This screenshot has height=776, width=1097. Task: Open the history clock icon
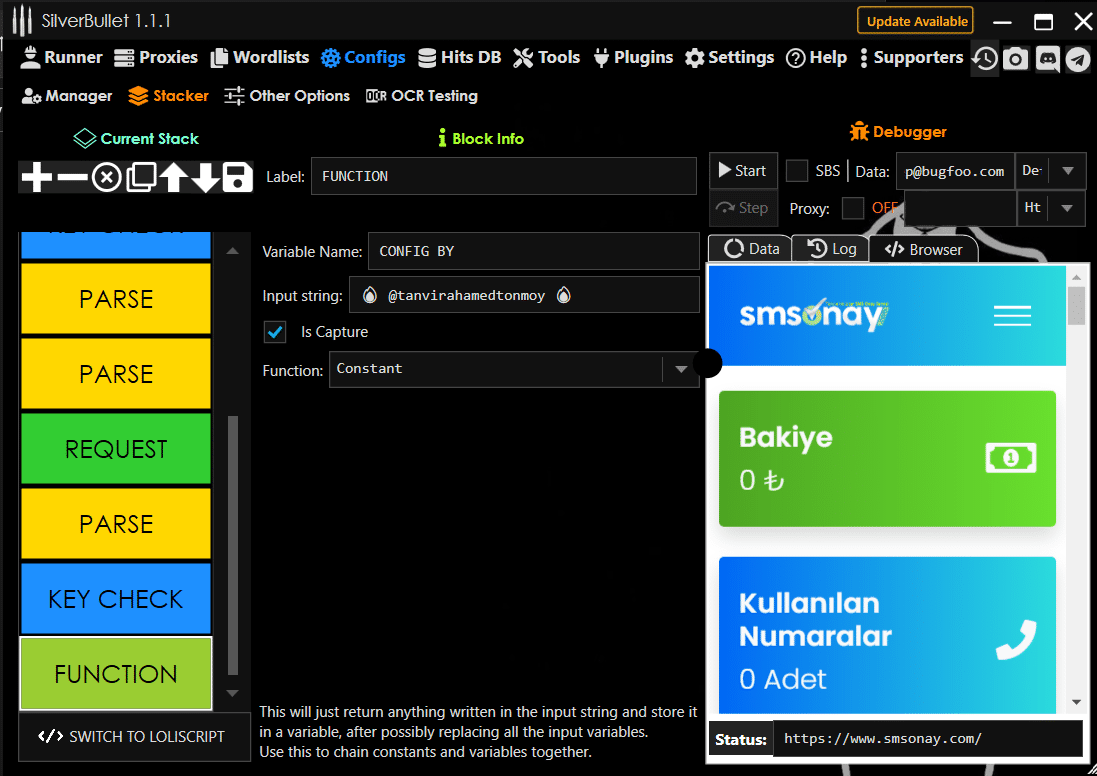[x=985, y=59]
